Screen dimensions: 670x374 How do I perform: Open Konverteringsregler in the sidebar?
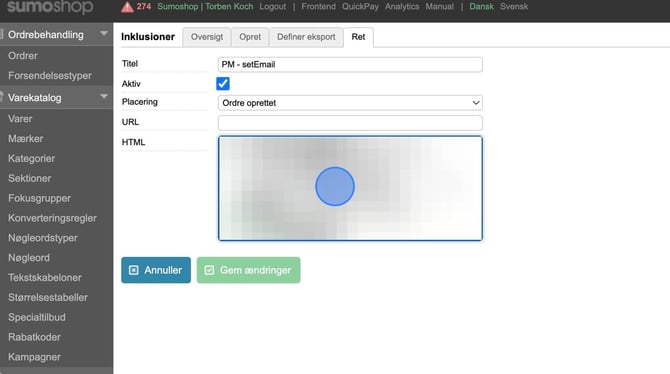tap(53, 218)
